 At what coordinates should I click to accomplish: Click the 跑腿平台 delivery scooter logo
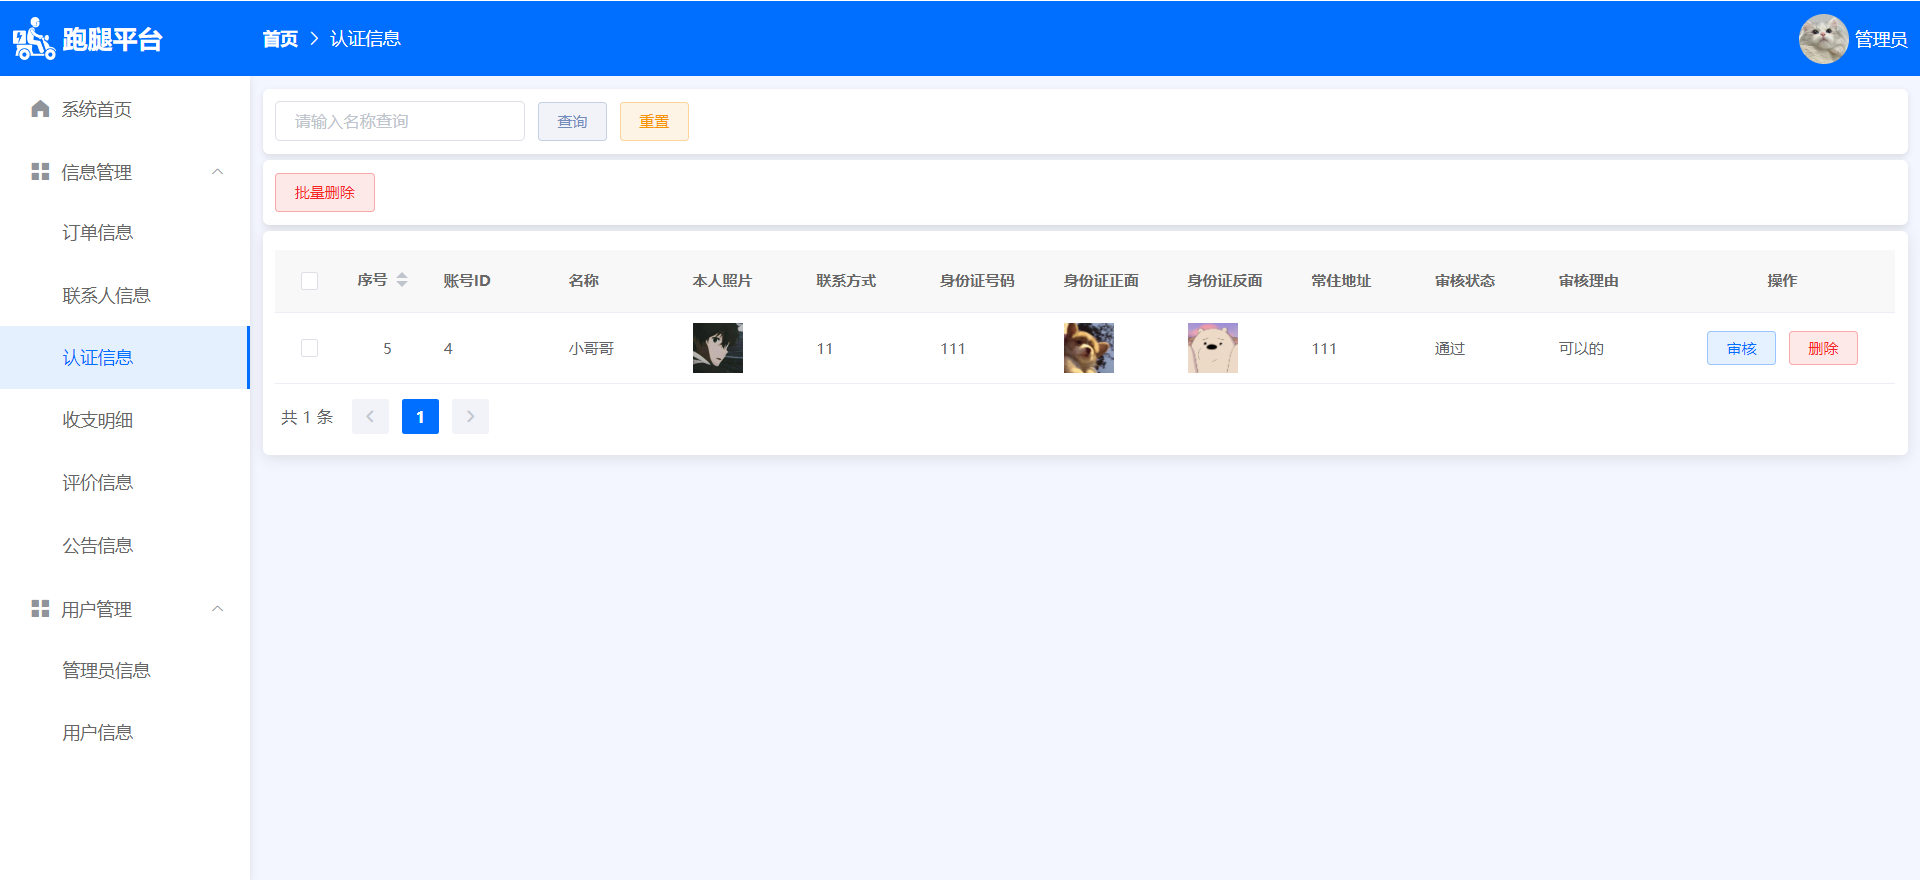[34, 39]
